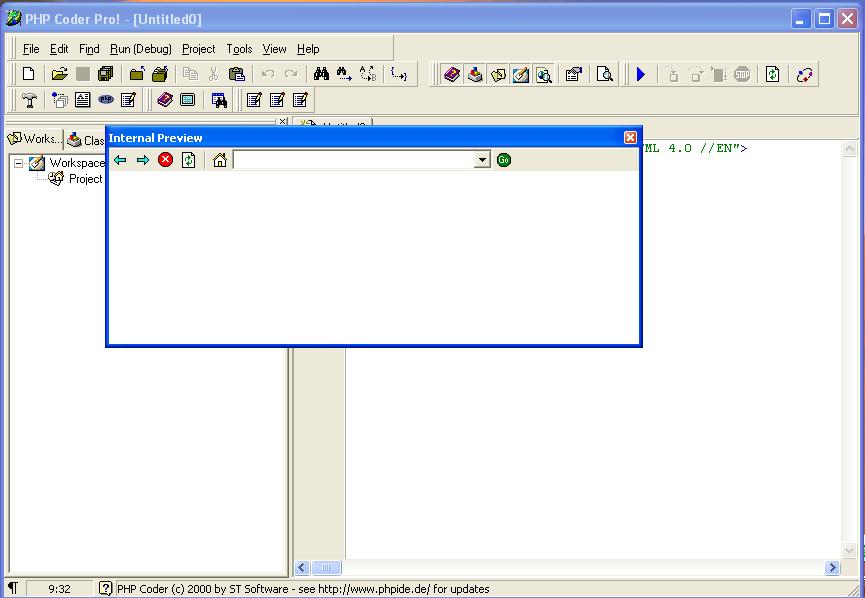Image resolution: width=865 pixels, height=598 pixels.
Task: Select the Workspace tree item
Action: click(x=77, y=163)
